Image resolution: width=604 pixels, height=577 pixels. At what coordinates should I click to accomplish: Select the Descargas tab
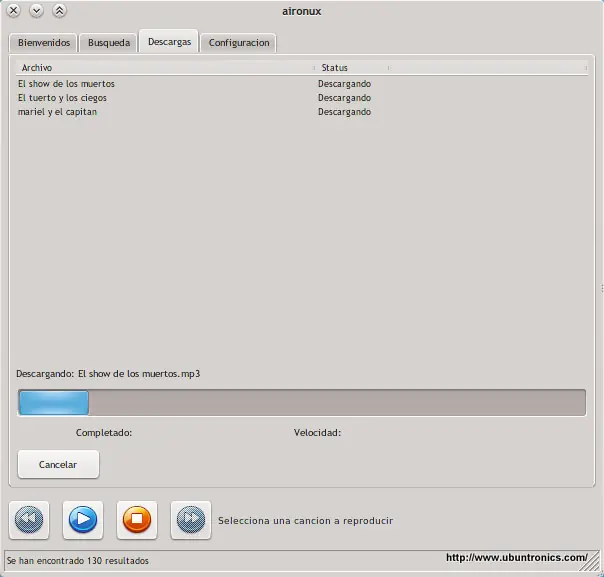click(x=169, y=41)
